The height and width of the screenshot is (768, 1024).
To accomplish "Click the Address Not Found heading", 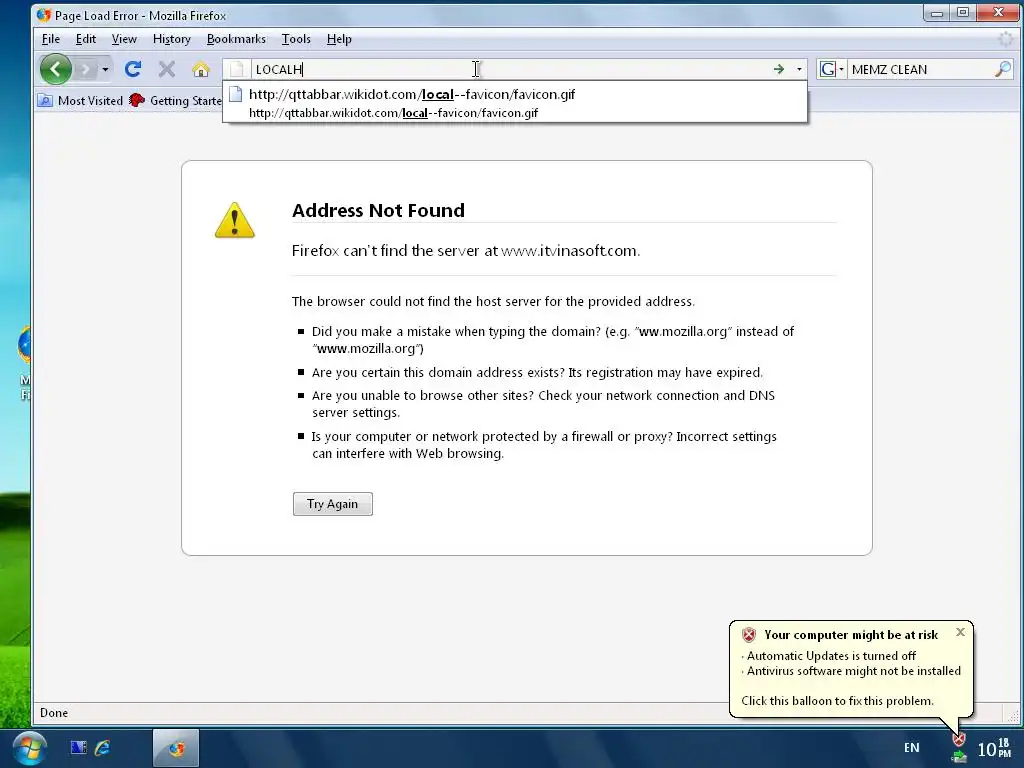I will (378, 210).
